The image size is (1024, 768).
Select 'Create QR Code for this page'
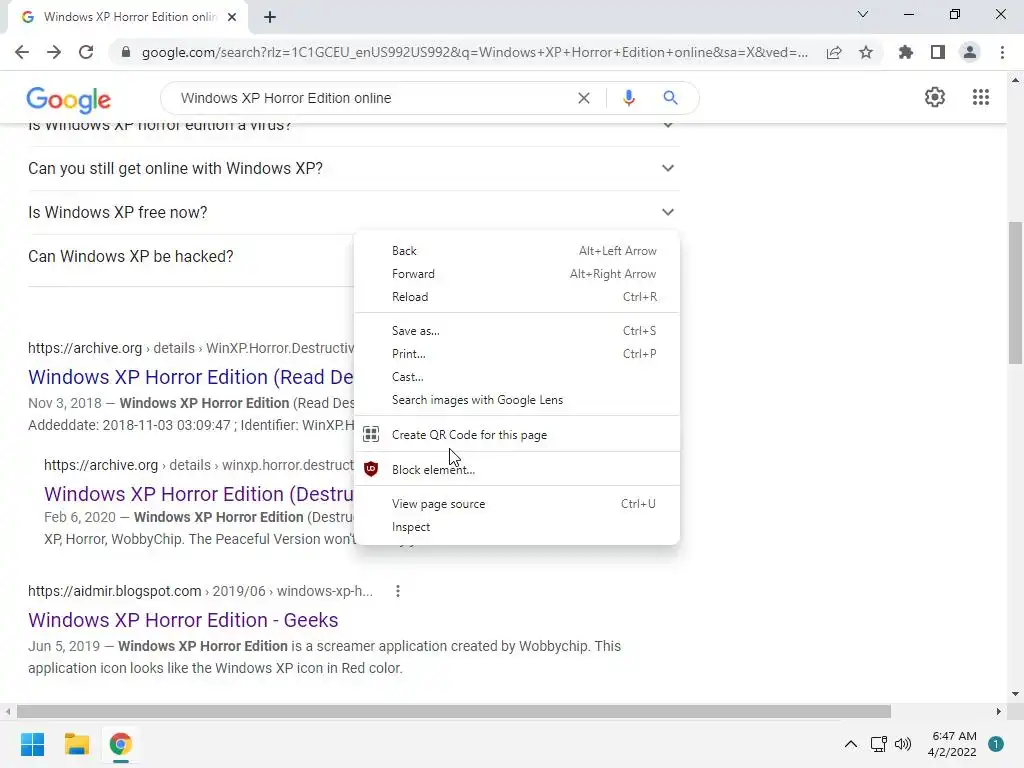tap(517, 434)
